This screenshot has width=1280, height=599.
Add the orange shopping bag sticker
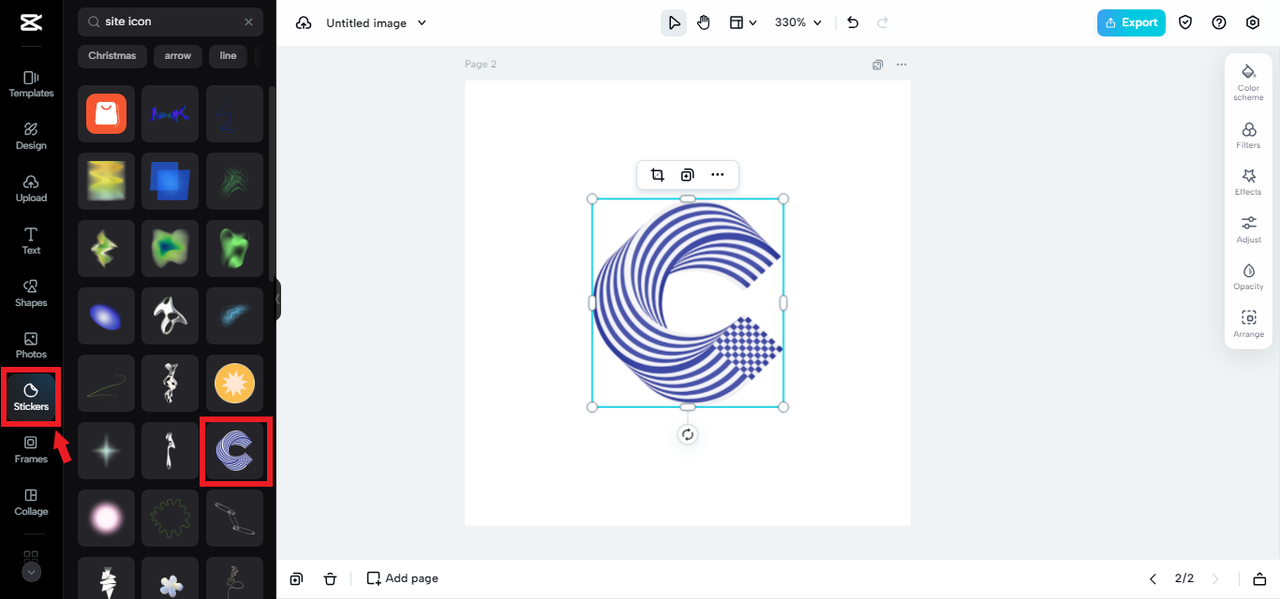coord(106,113)
